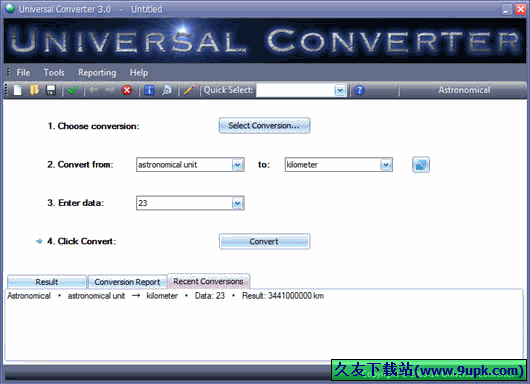This screenshot has width=530, height=384.
Task: Open the Quick Select dropdown arrow
Action: (340, 90)
